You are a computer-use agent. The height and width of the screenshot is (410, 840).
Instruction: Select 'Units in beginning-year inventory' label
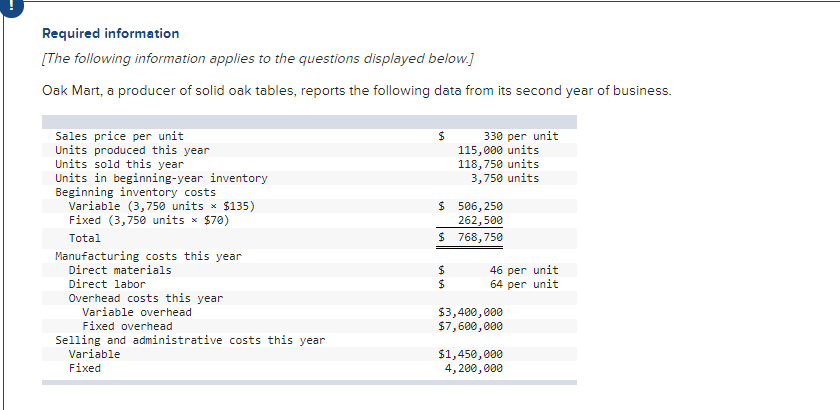161,178
